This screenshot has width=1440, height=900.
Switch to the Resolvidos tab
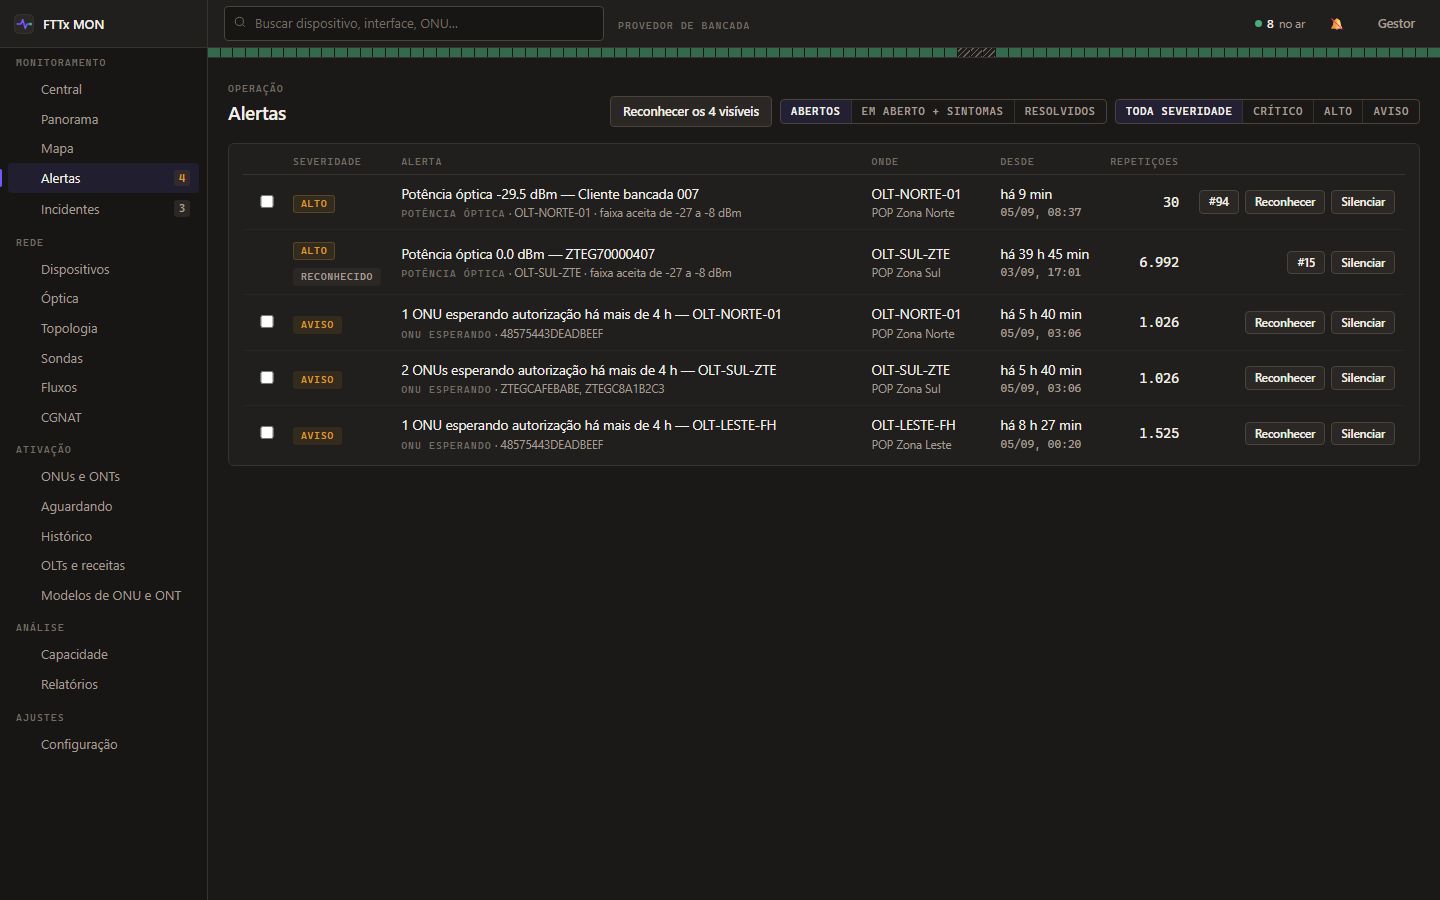point(1060,111)
